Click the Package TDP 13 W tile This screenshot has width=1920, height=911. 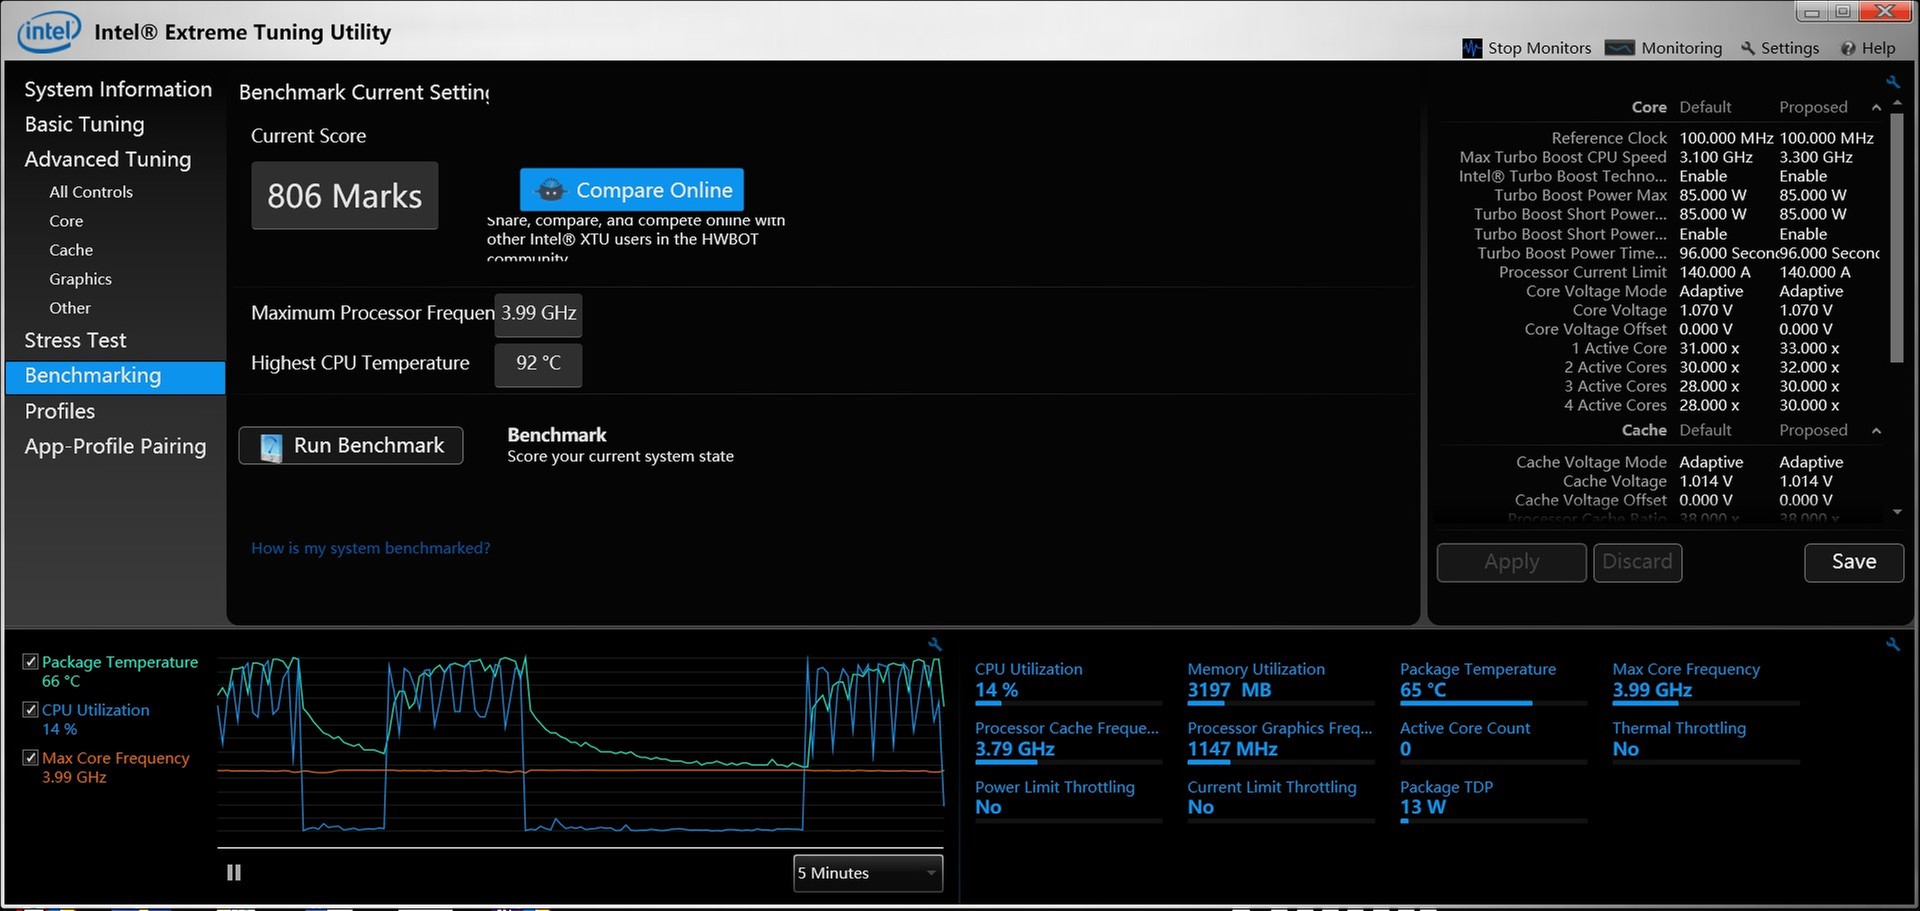coord(1493,799)
